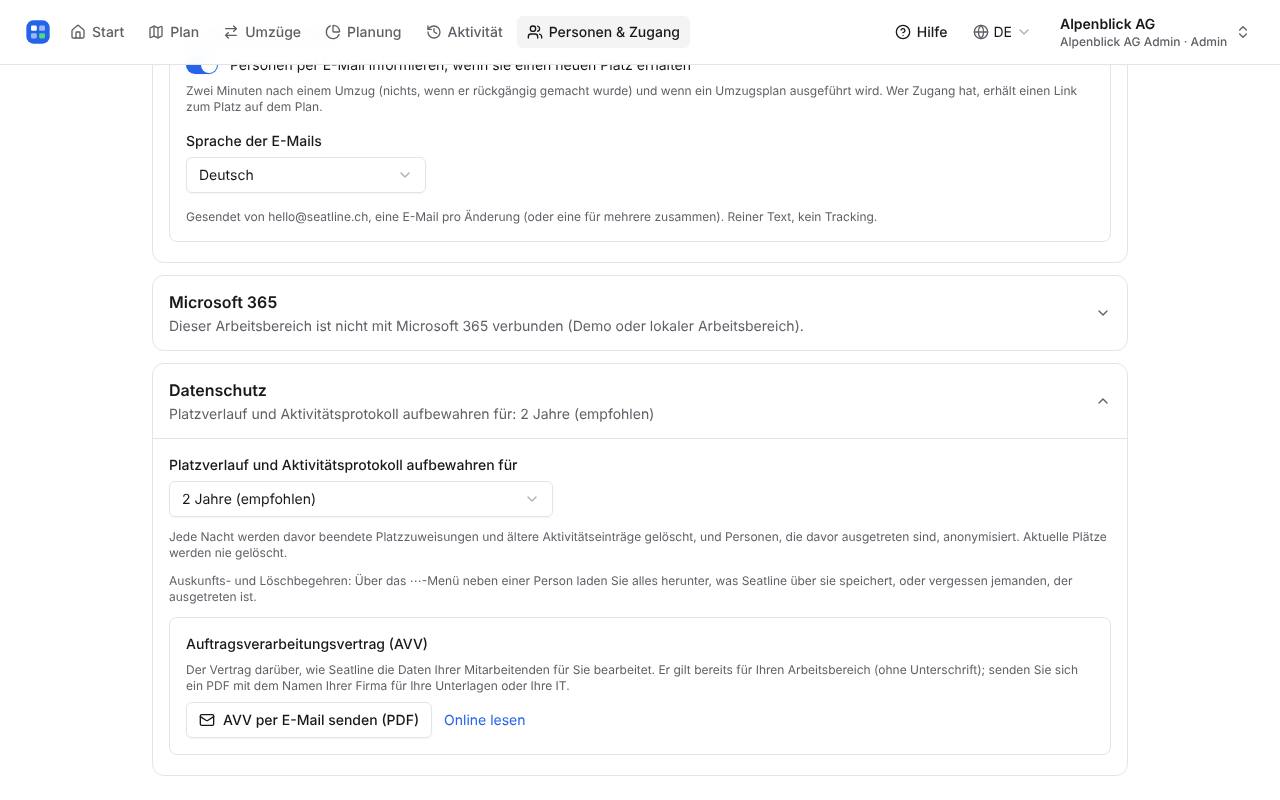Collapse the Datenschutz section
1280x800 pixels.
[640, 401]
